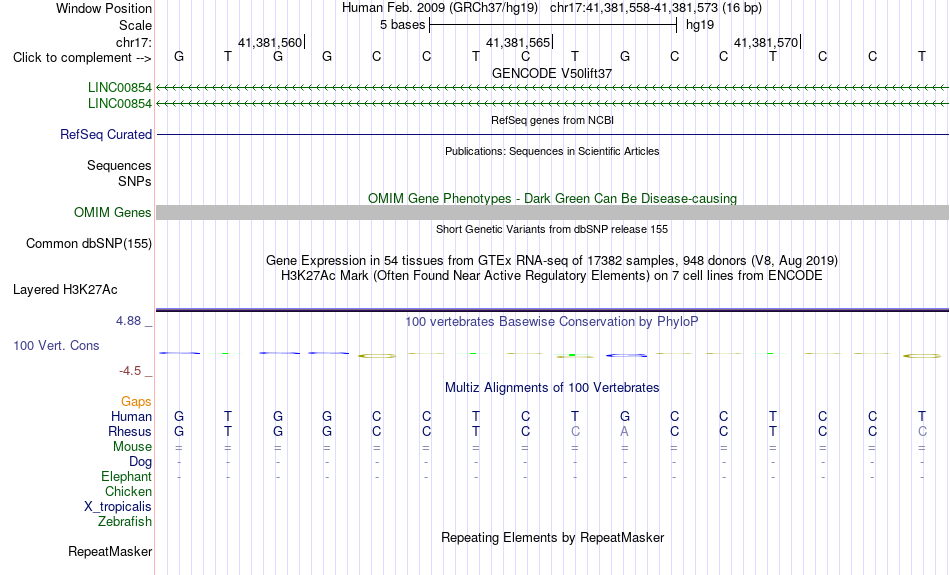
Task: Click 'Publications: Sequences in Scientific Articles' title
Action: [552, 151]
